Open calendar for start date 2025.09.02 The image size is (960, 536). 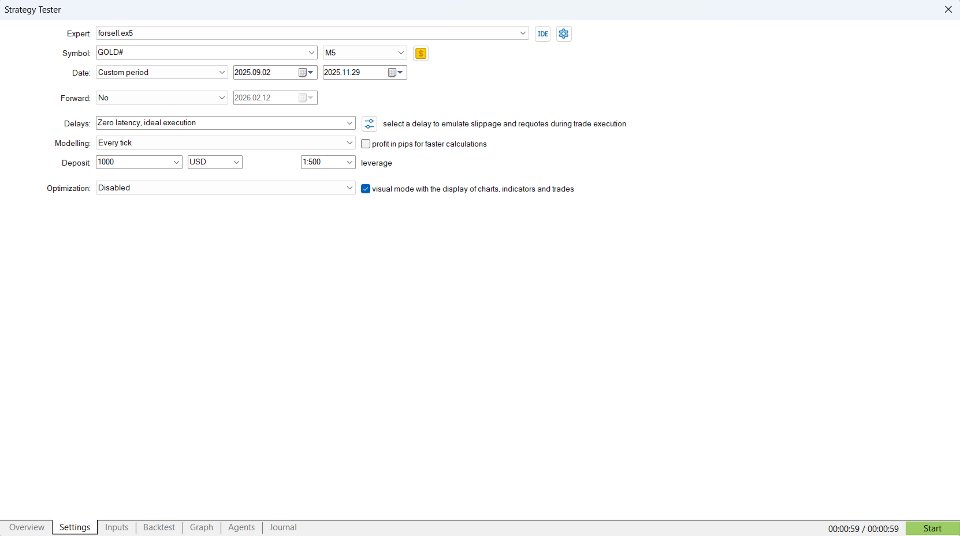pyautogui.click(x=306, y=72)
